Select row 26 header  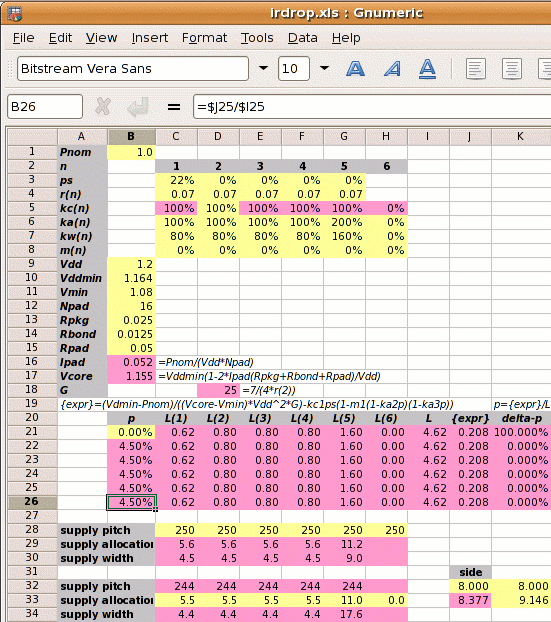click(x=33, y=502)
